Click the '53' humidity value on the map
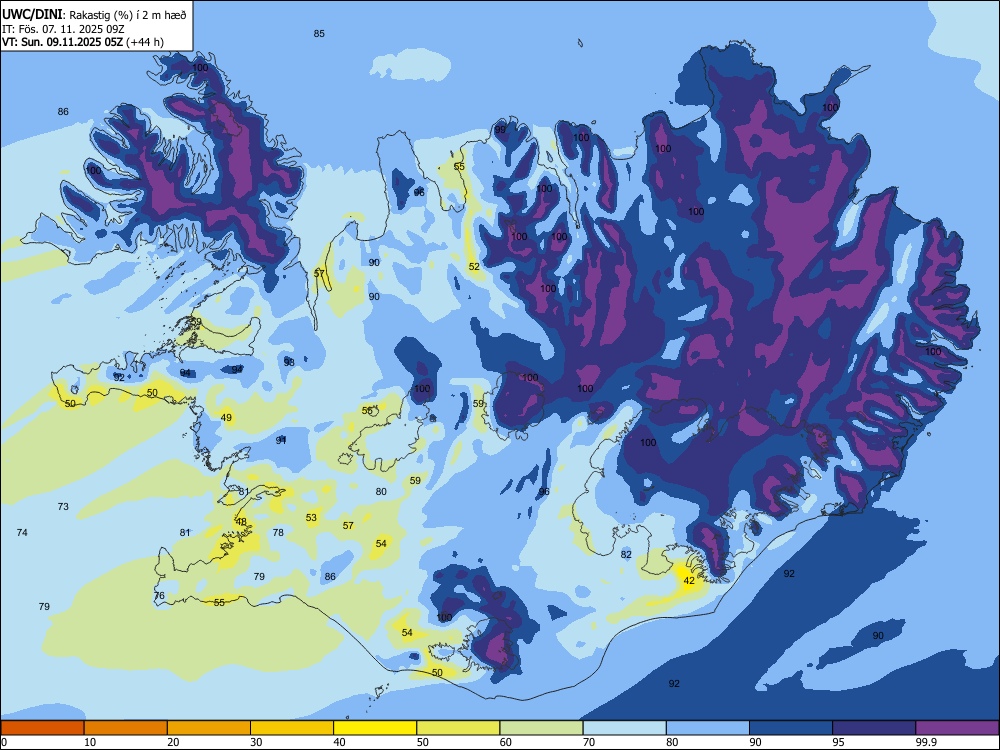This screenshot has height=750, width=1000. point(311,518)
